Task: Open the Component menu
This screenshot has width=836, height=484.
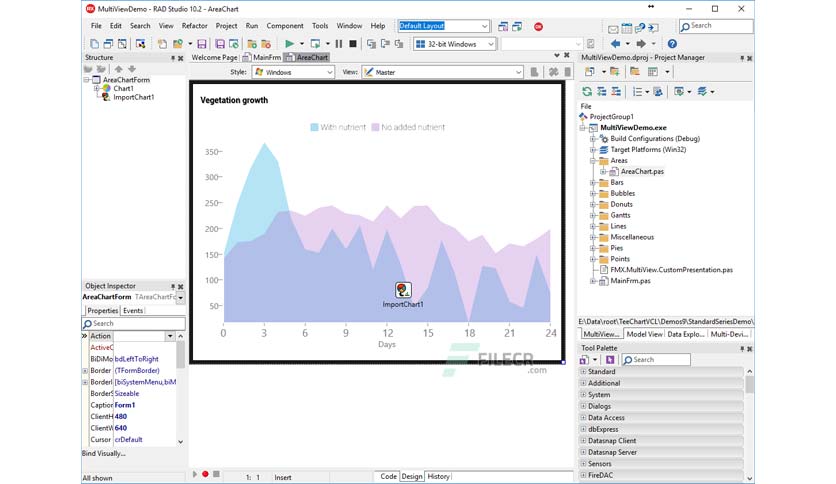Action: click(285, 26)
